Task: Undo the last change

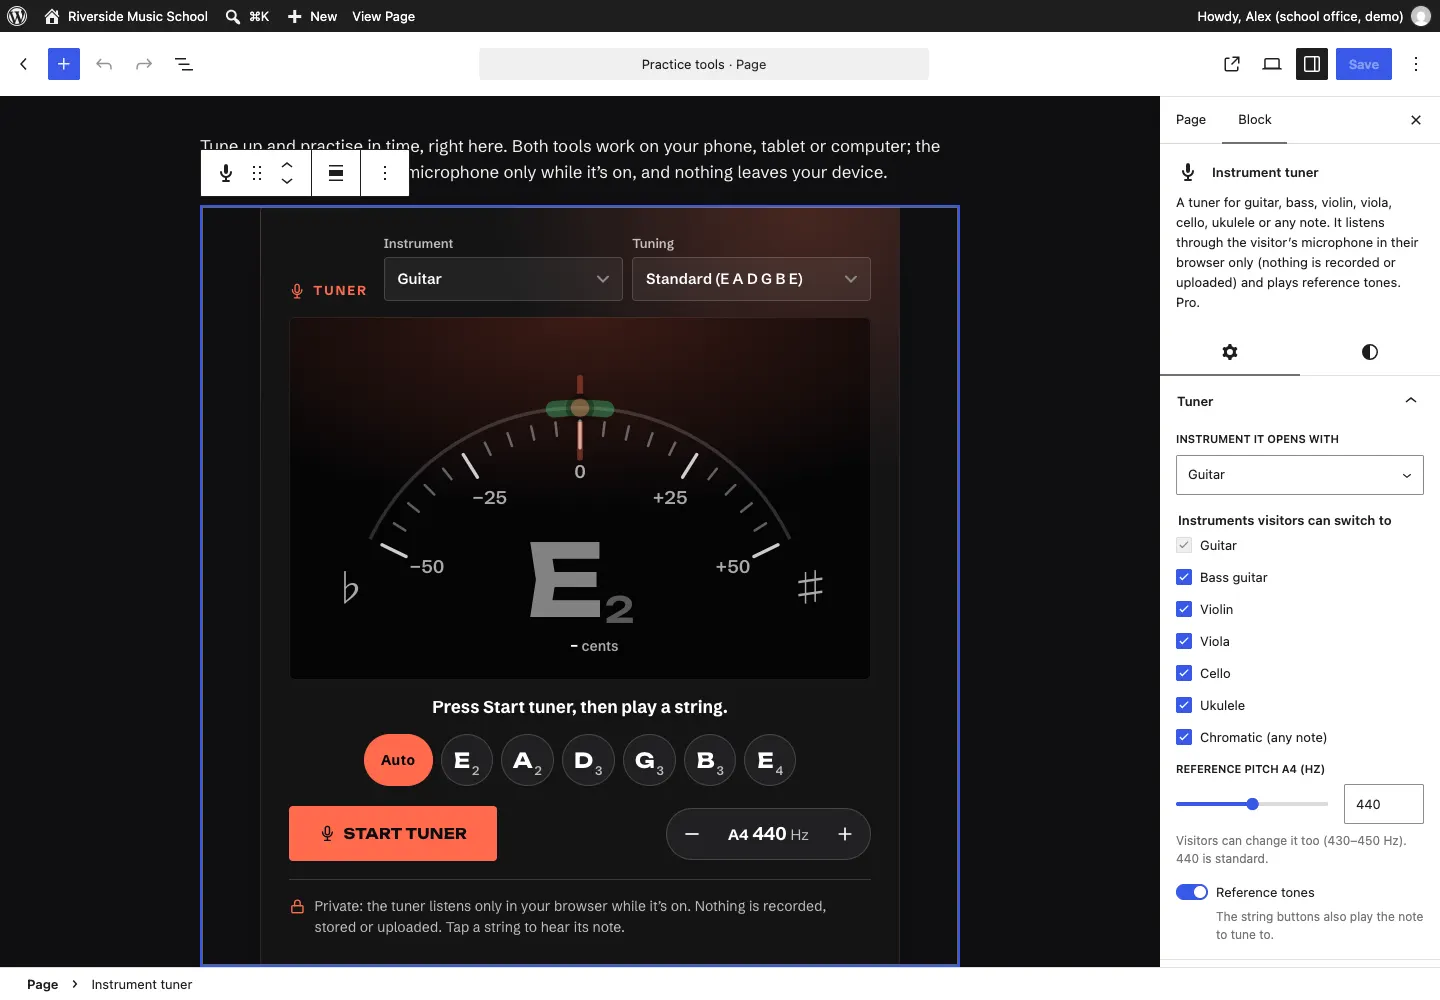Action: (x=104, y=64)
